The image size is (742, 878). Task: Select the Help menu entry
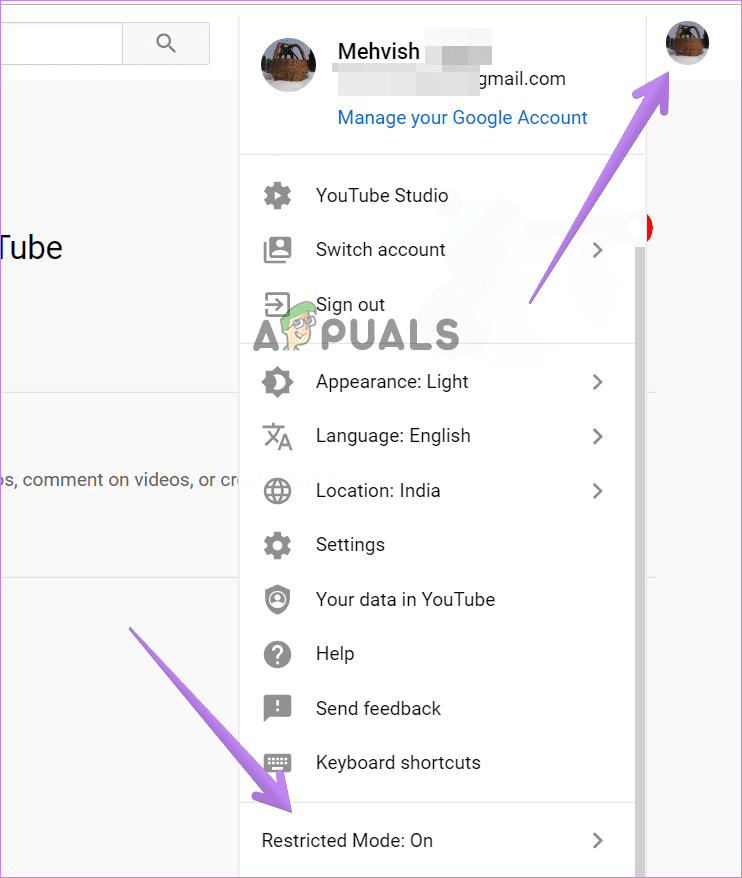[x=437, y=654]
